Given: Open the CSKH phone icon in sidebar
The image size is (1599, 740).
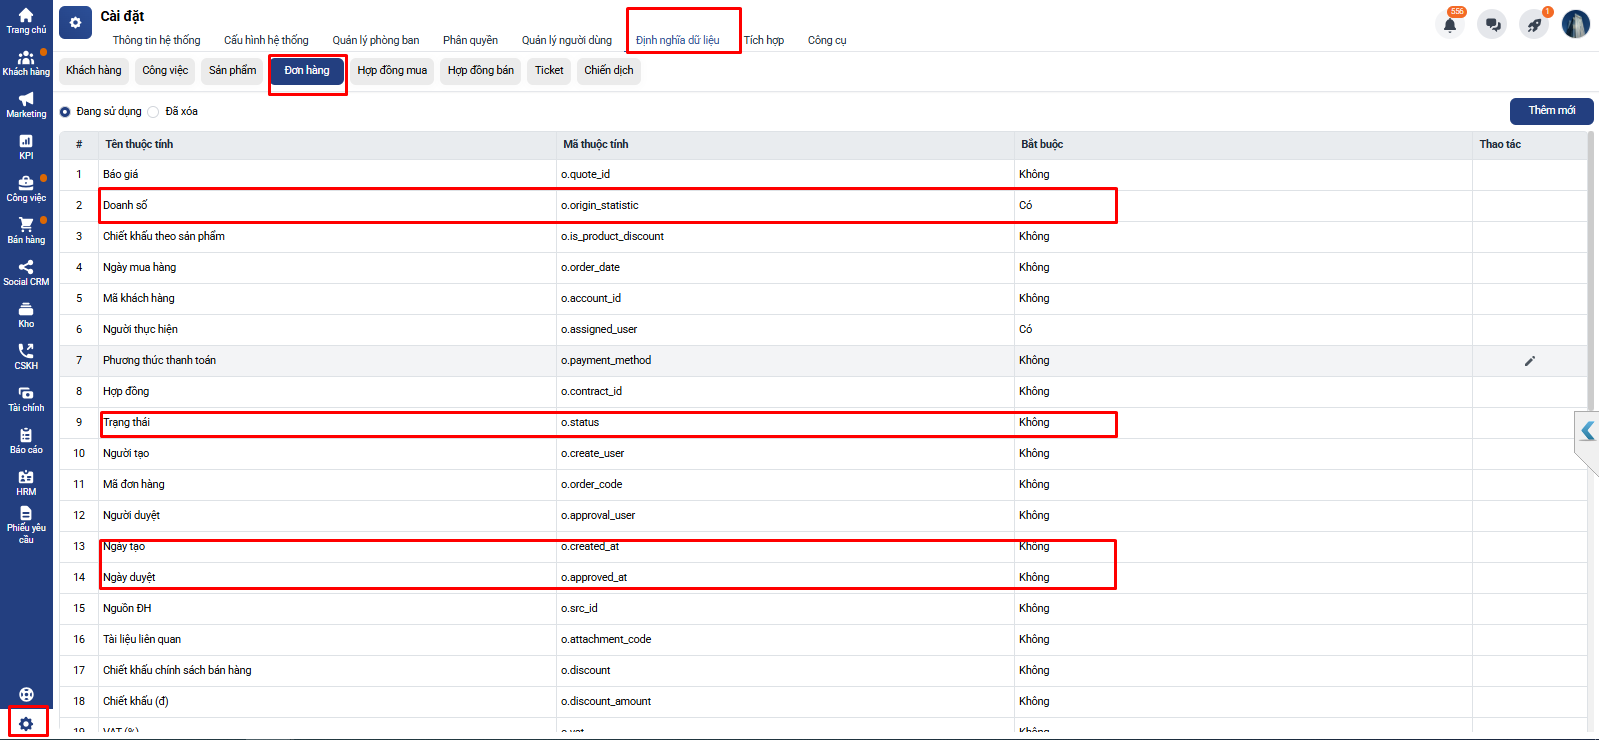Looking at the screenshot, I should click(x=26, y=356).
